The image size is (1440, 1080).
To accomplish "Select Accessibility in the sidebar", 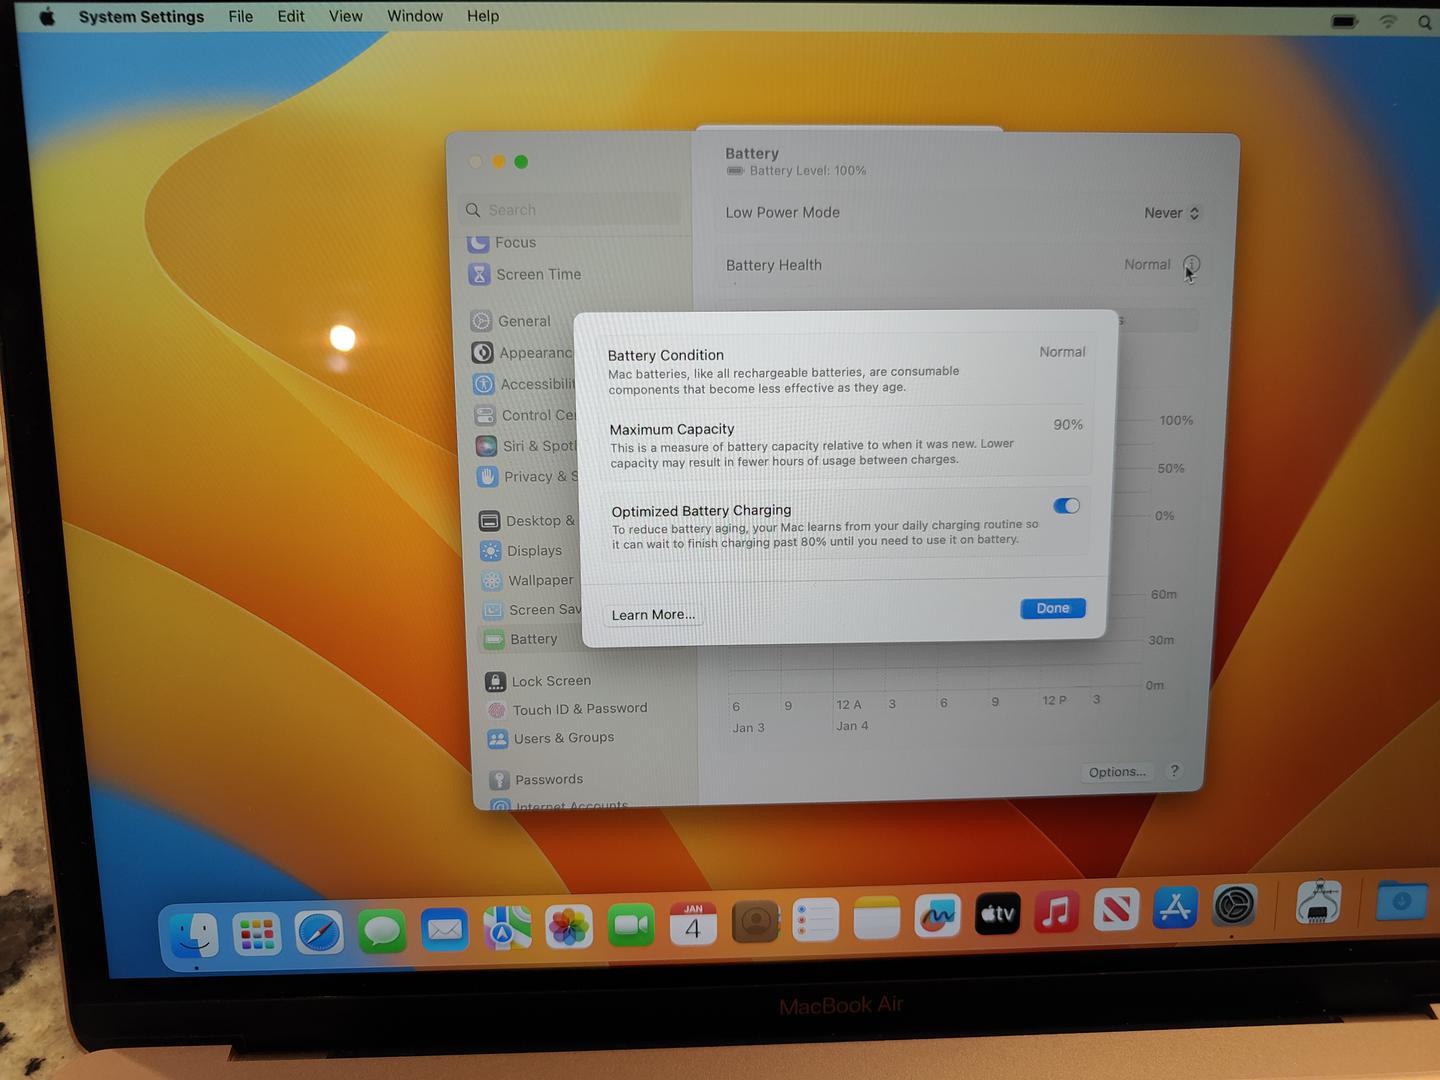I will (x=524, y=384).
